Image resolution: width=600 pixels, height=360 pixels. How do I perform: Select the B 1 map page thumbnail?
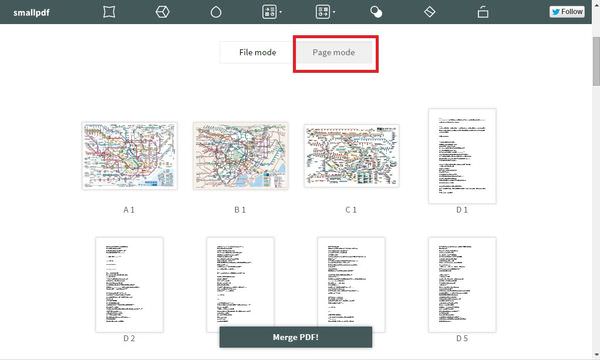click(x=240, y=156)
